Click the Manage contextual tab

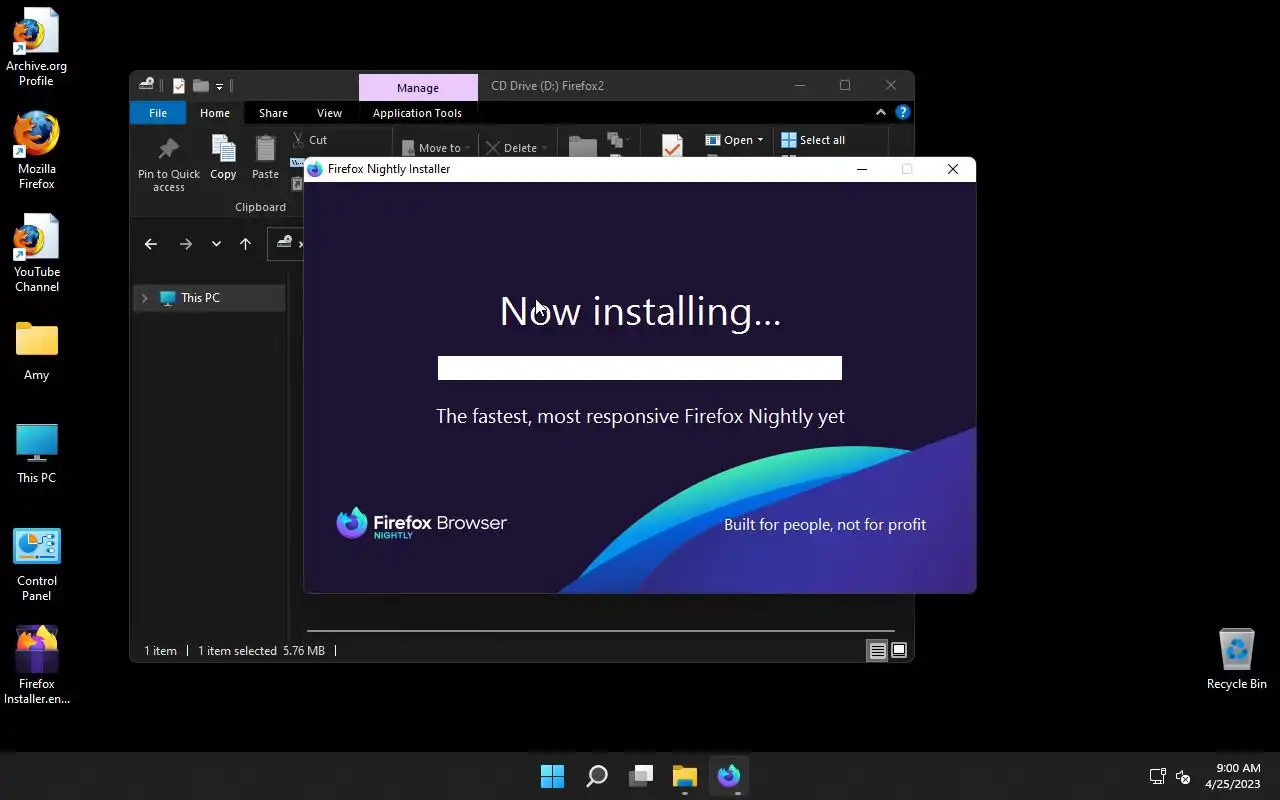click(418, 88)
